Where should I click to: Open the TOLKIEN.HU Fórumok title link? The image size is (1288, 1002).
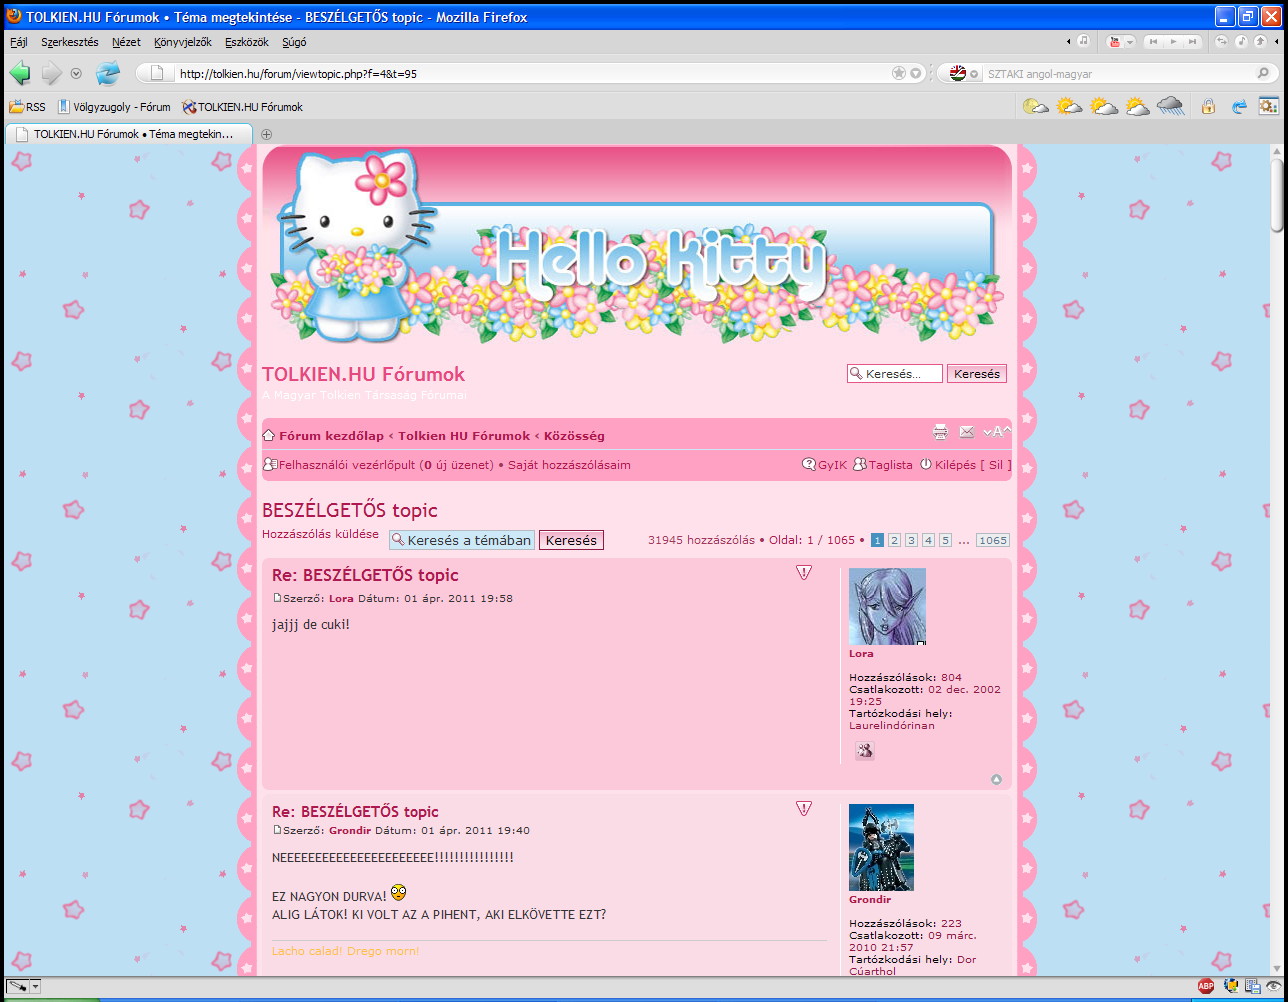tap(363, 375)
